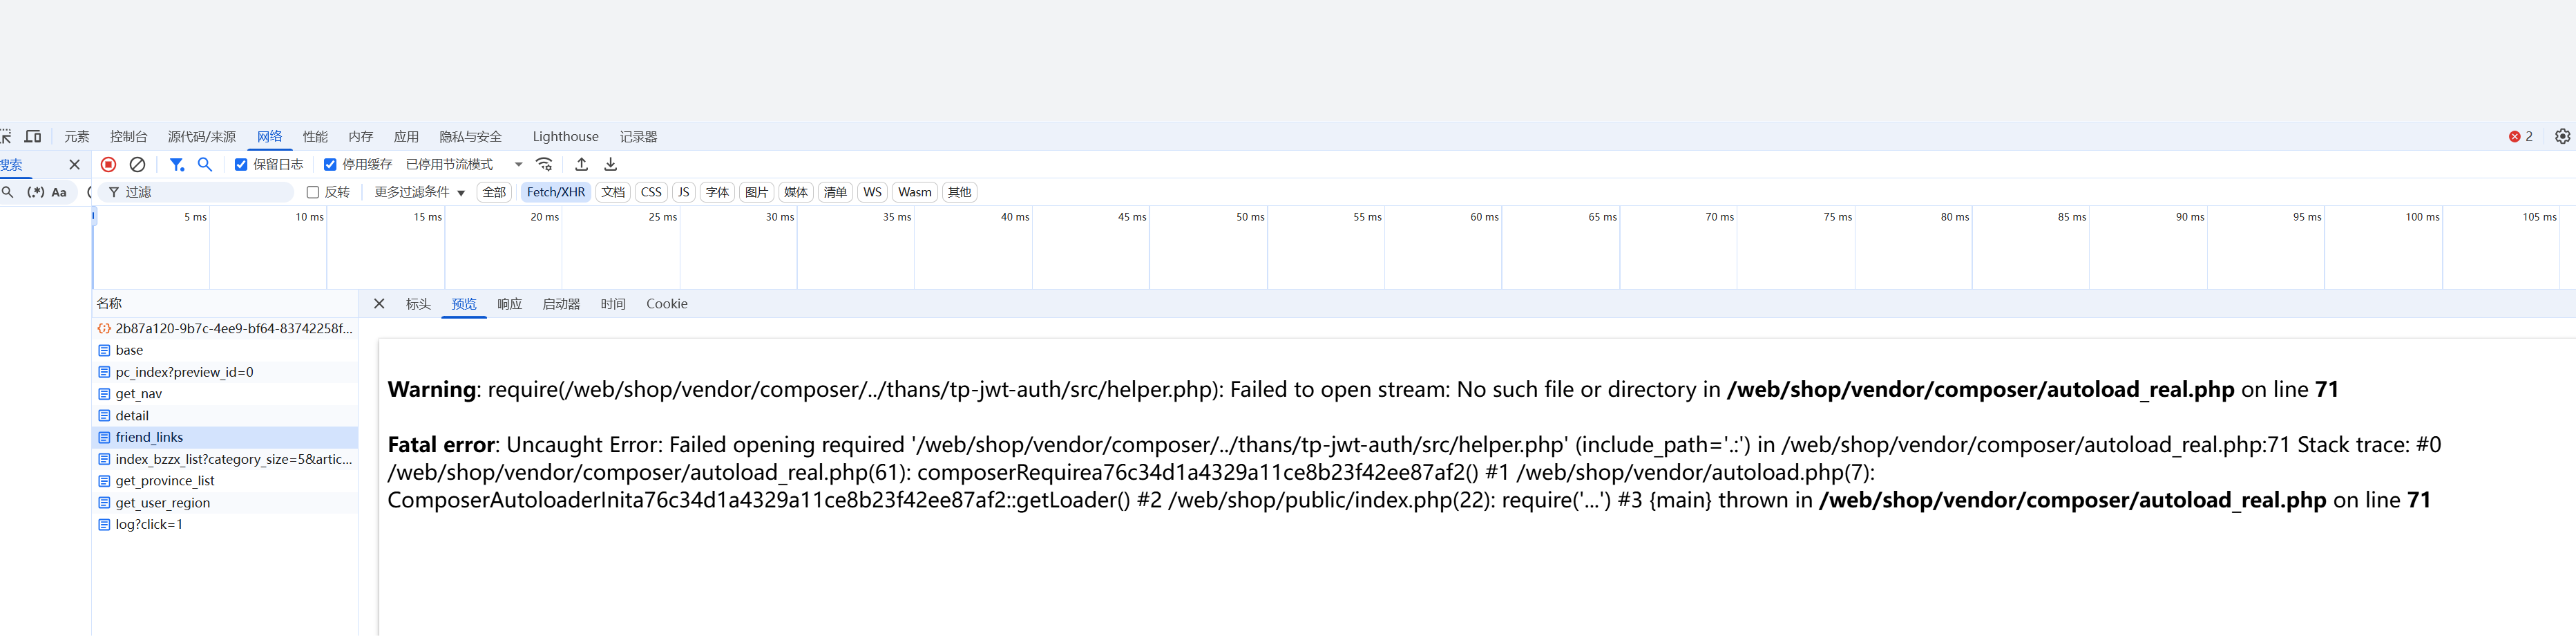Viewport: 2576px width, 636px height.
Task: Filter by Media (媒体) type
Action: pyautogui.click(x=796, y=192)
